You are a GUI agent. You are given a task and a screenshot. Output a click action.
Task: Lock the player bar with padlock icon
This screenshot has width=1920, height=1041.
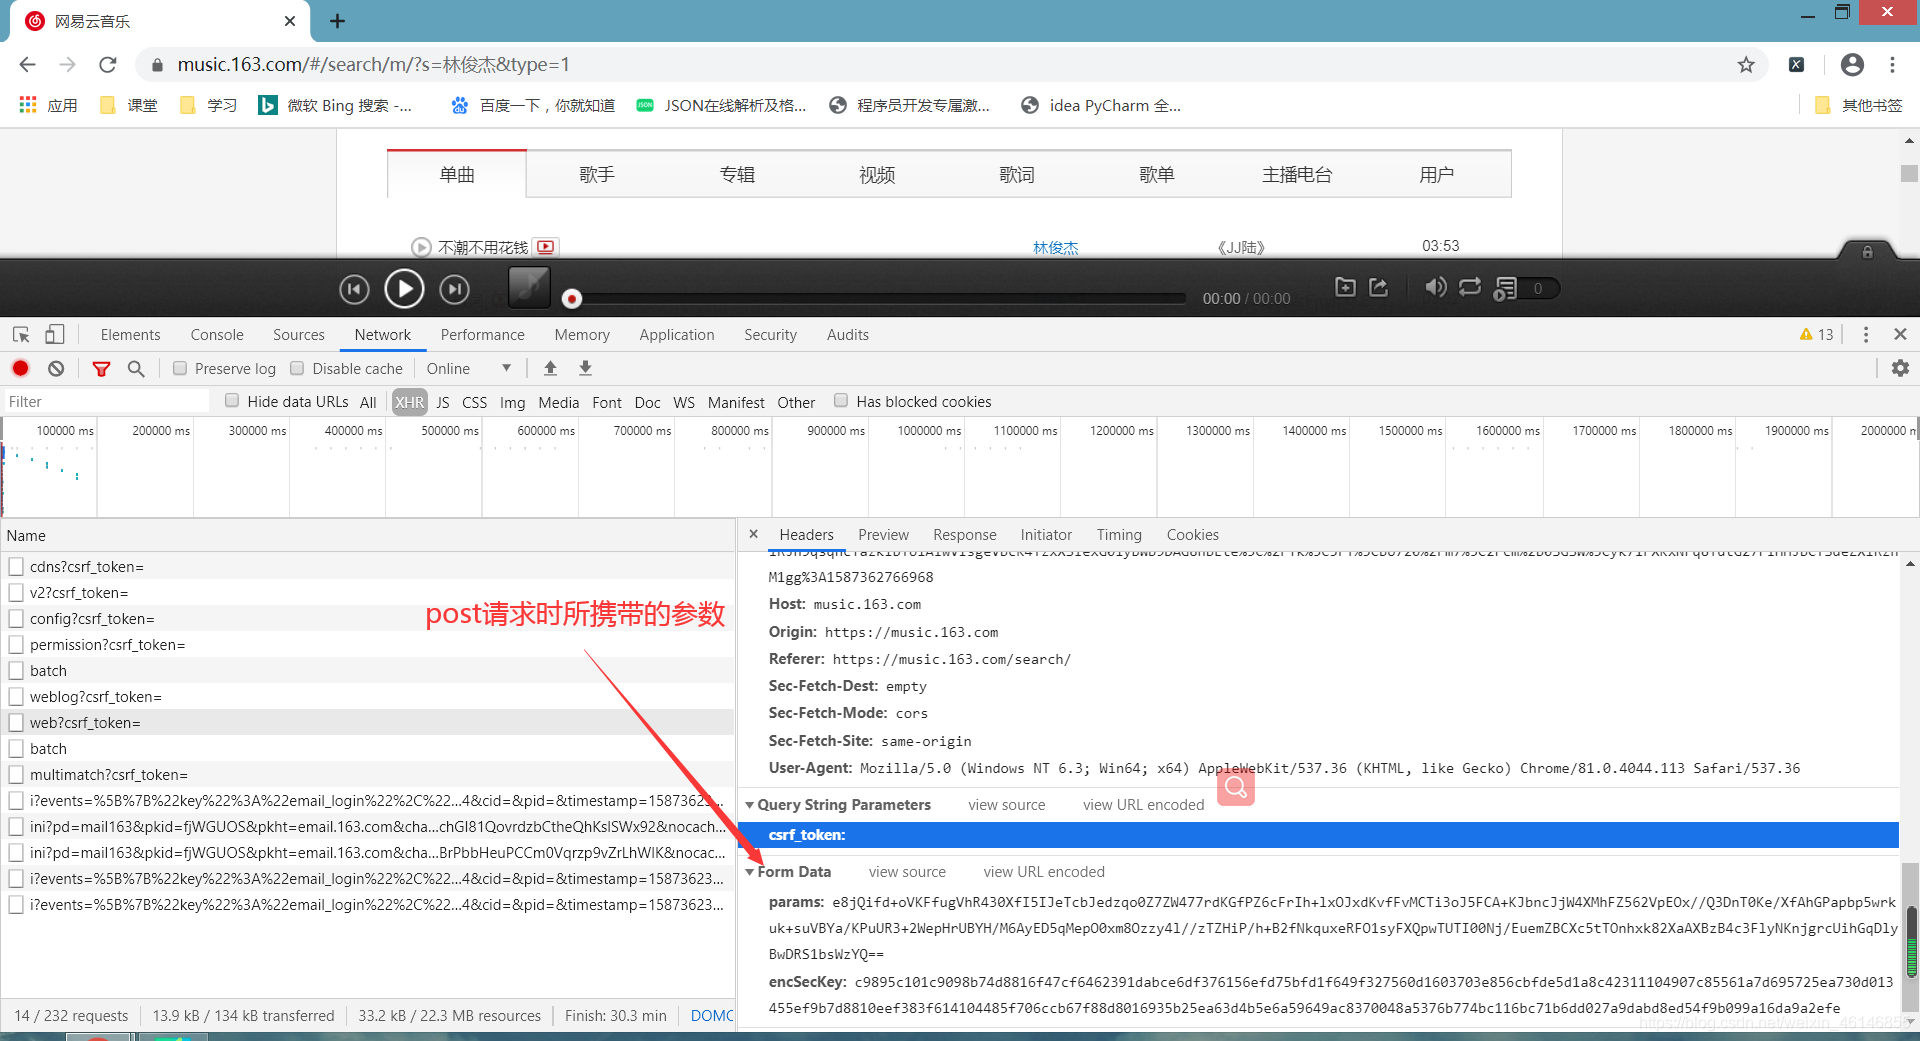(1867, 252)
